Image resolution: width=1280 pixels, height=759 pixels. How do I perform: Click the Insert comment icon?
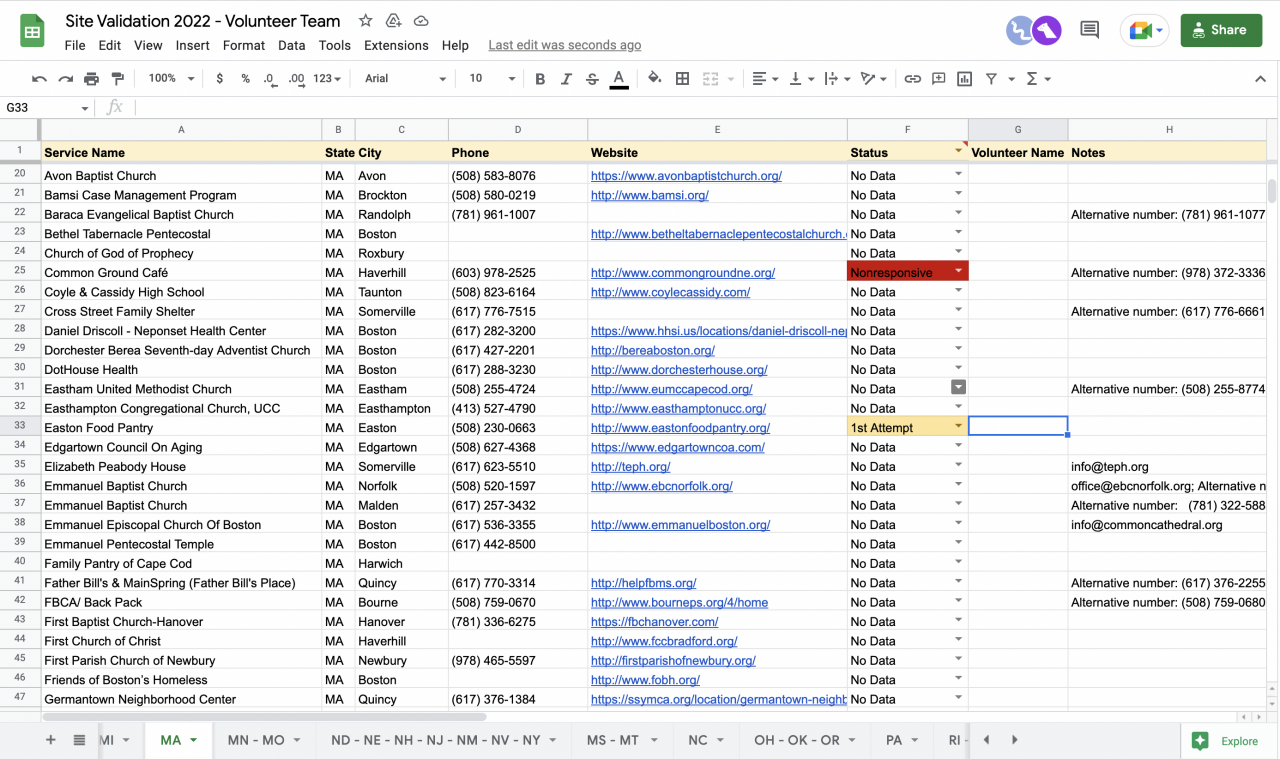pos(939,79)
